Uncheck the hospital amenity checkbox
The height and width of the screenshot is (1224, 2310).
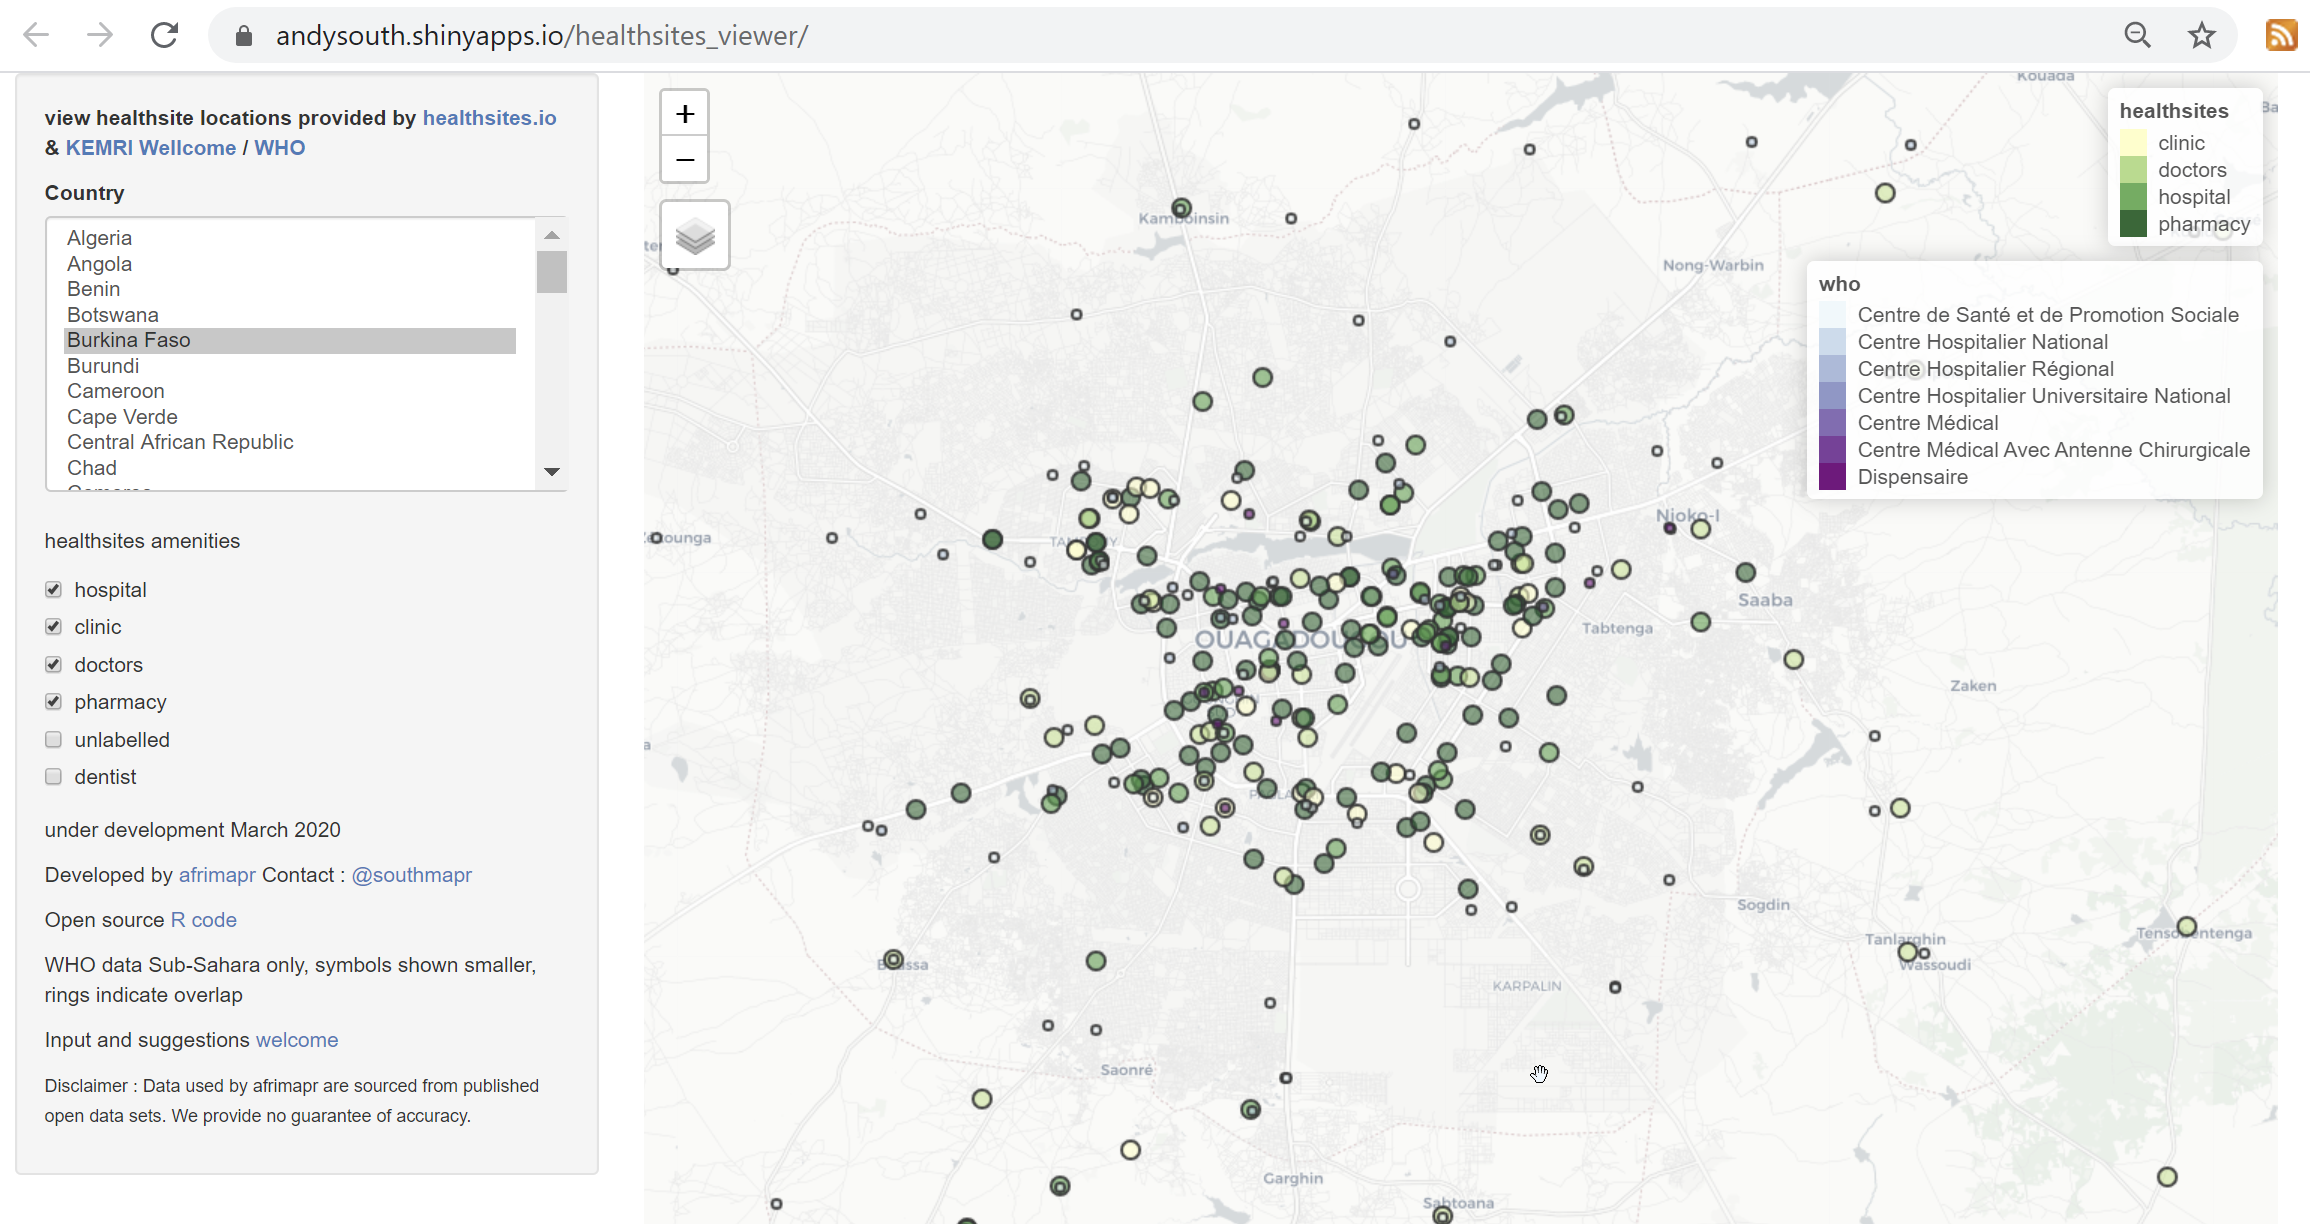coord(54,590)
